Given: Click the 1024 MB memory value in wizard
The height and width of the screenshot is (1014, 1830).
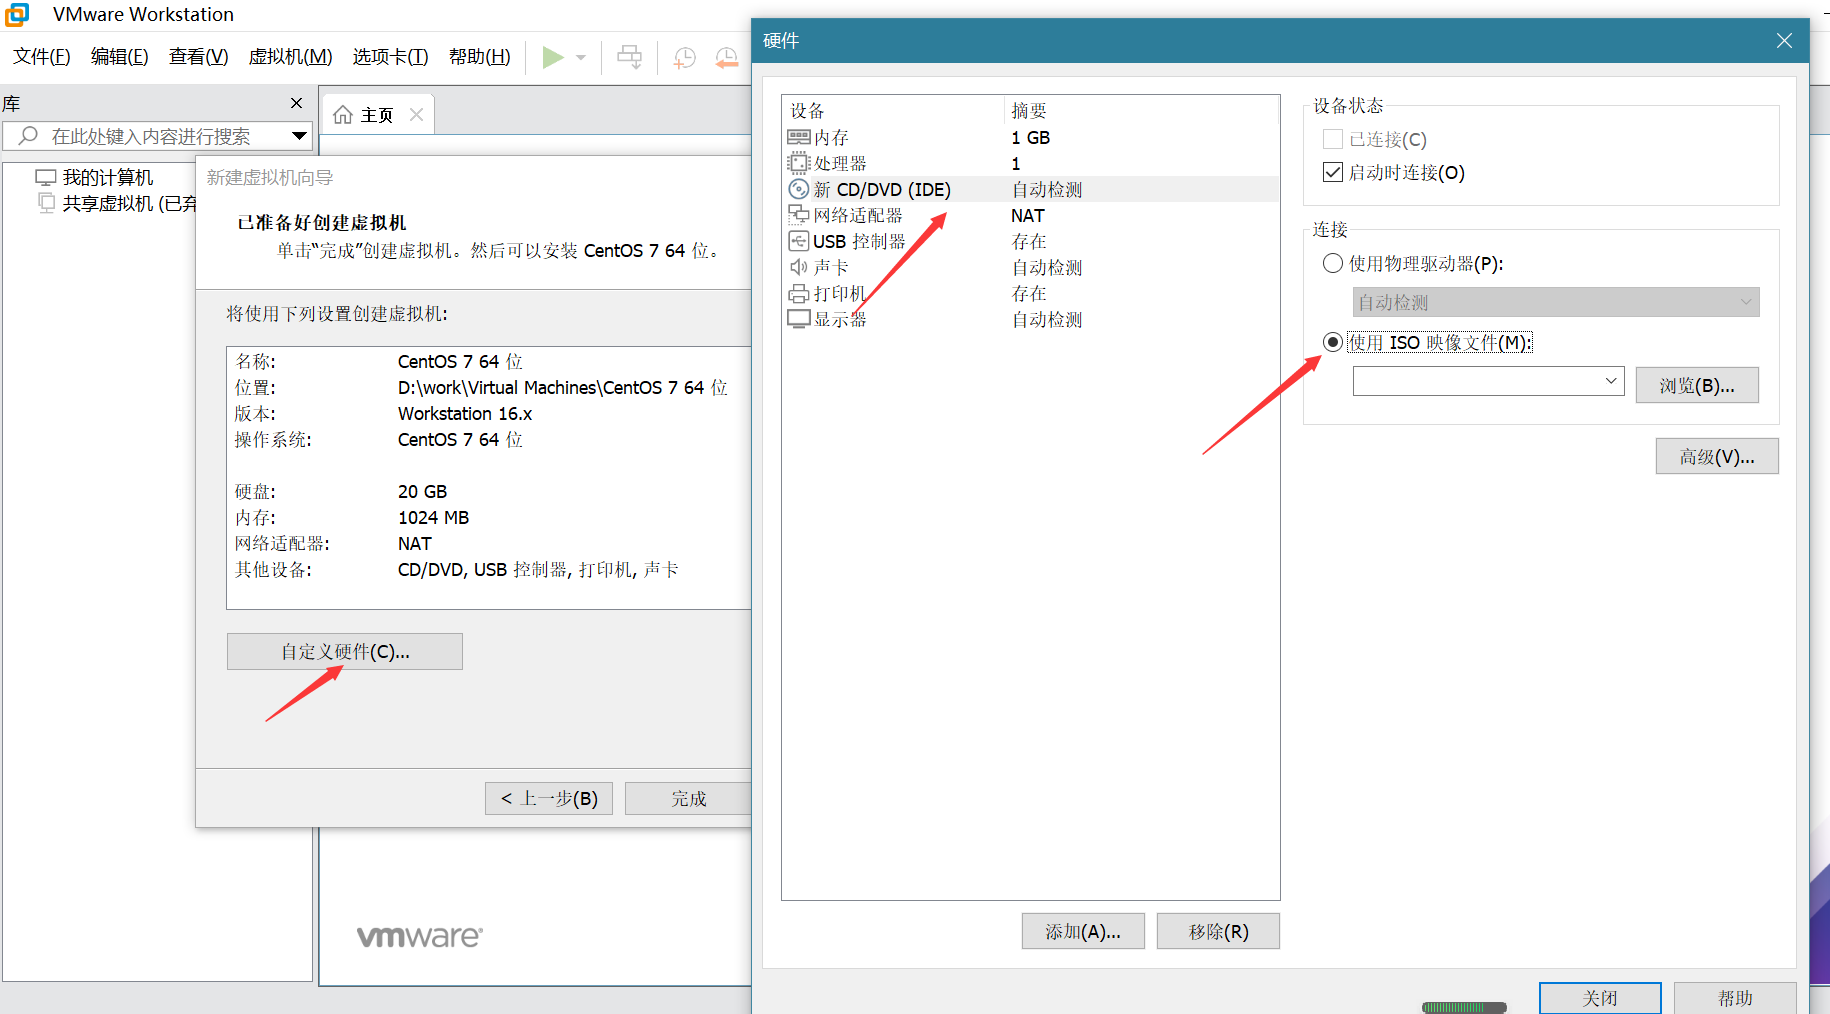Looking at the screenshot, I should tap(433, 517).
